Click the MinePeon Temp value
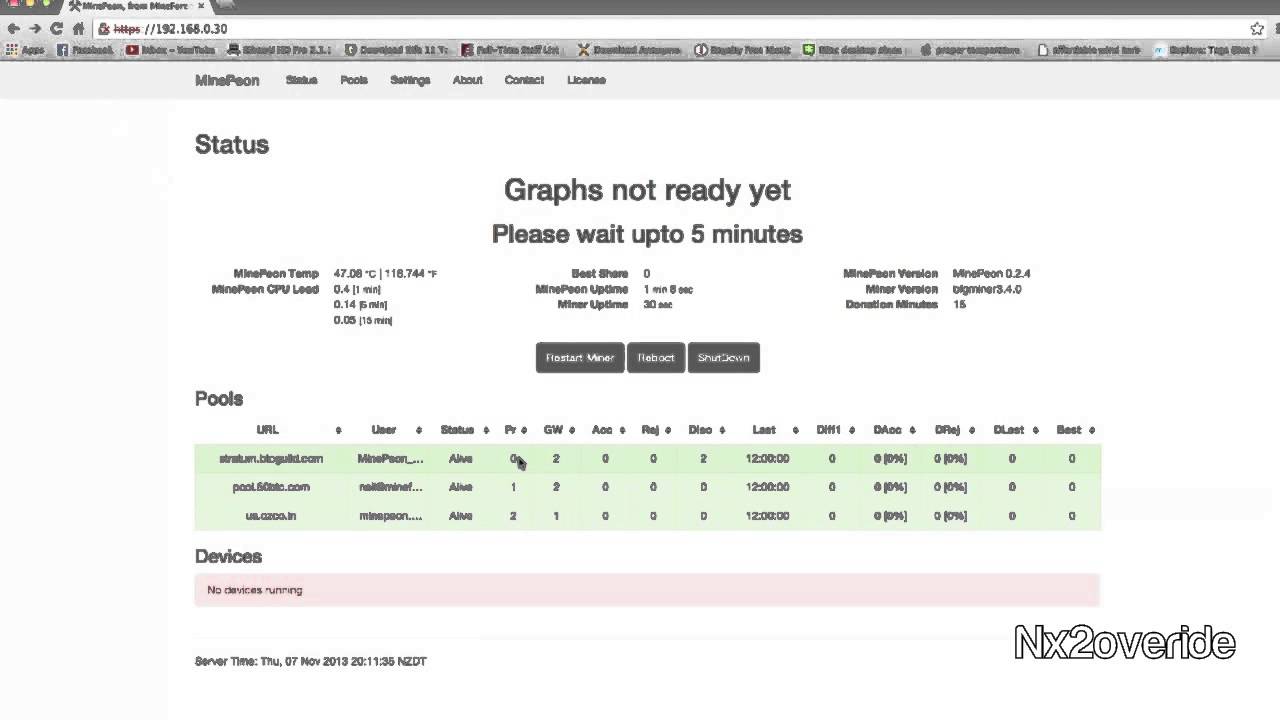Viewport: 1280px width, 720px height. pyautogui.click(x=386, y=273)
